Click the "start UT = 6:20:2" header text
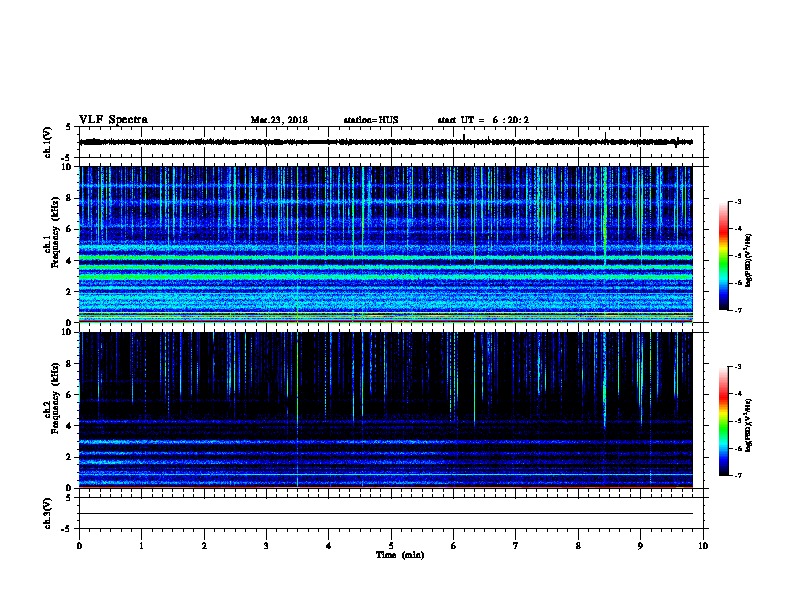 point(483,120)
